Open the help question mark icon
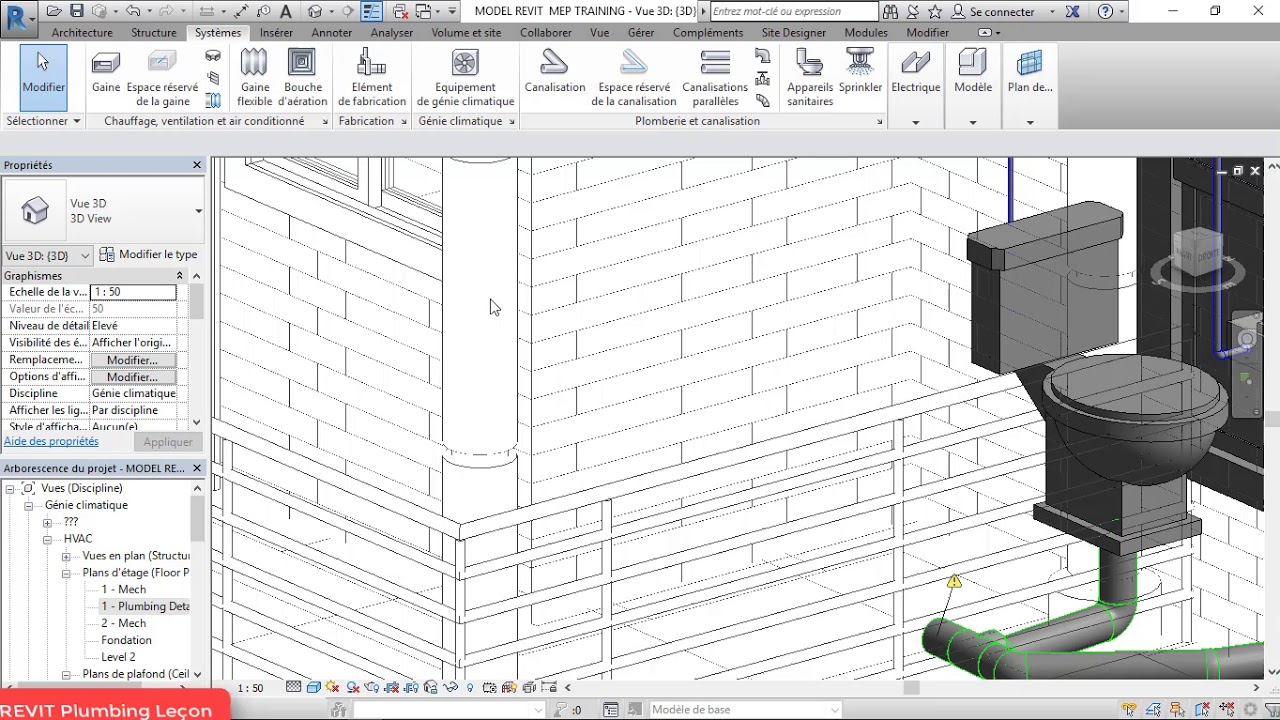1280x720 pixels. point(1105,11)
